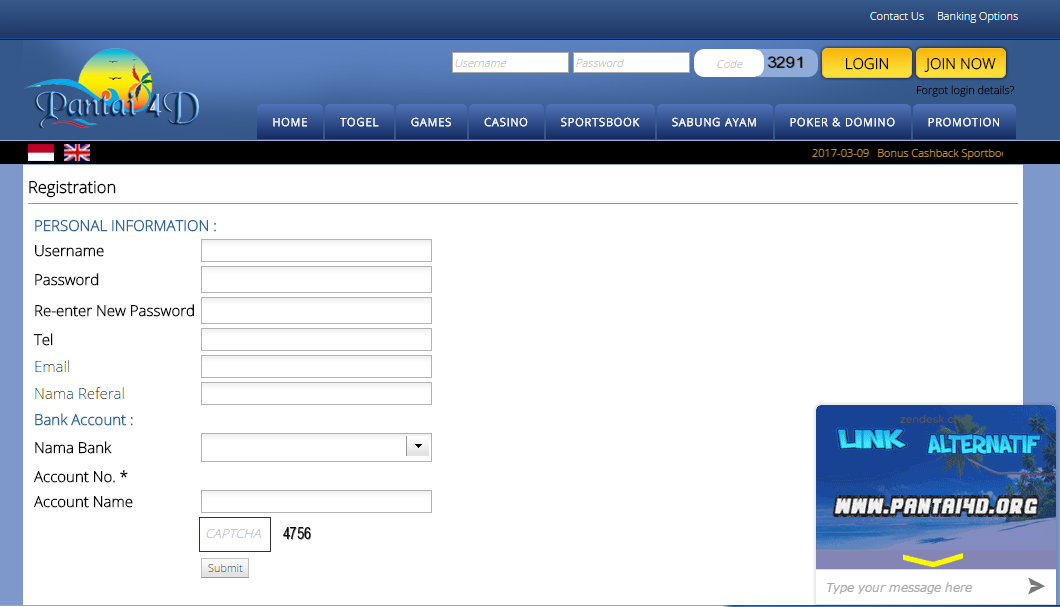This screenshot has width=1060, height=607.
Task: Go to SABUNG AYAM tab
Action: [x=714, y=122]
